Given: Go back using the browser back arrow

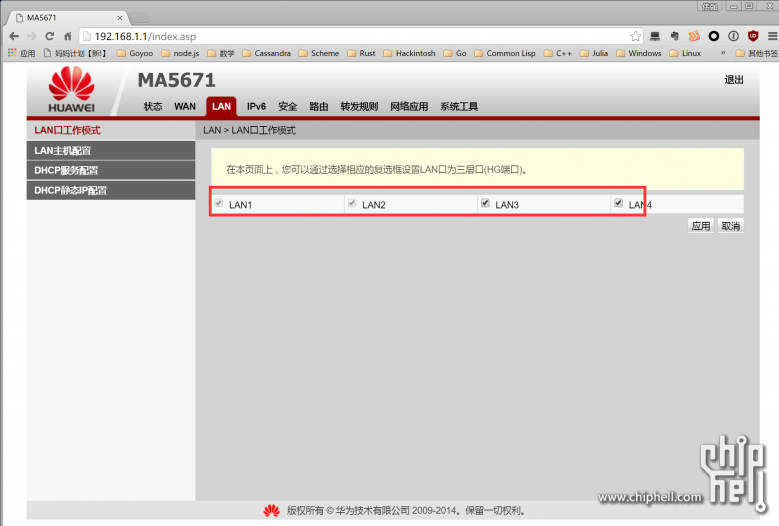Looking at the screenshot, I should 14,36.
